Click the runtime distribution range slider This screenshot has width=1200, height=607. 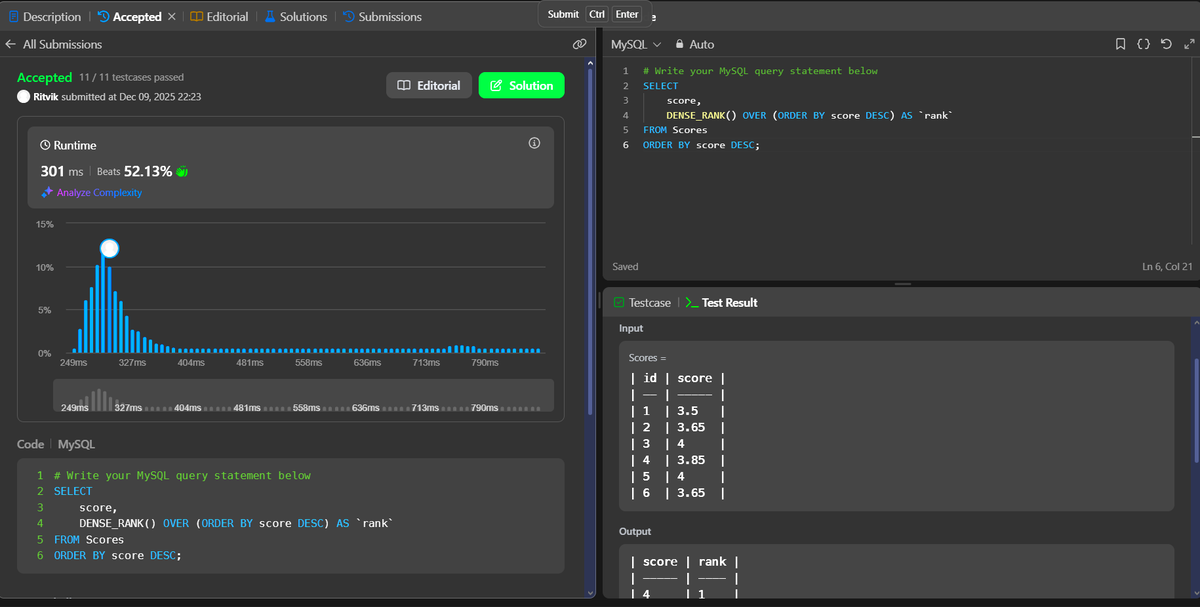click(303, 395)
